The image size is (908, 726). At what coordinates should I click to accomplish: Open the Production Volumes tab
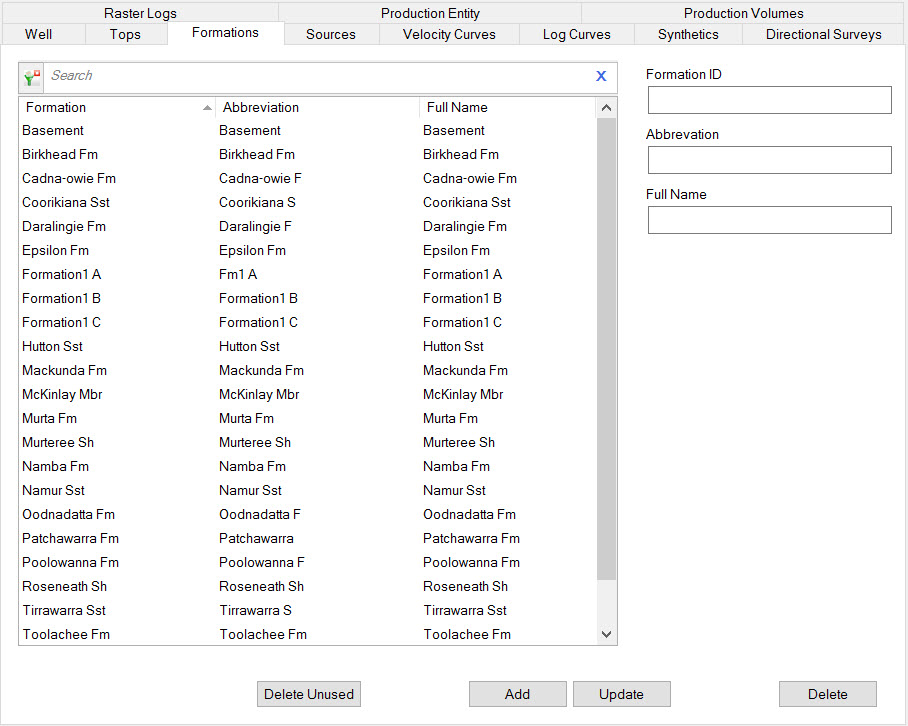point(743,13)
